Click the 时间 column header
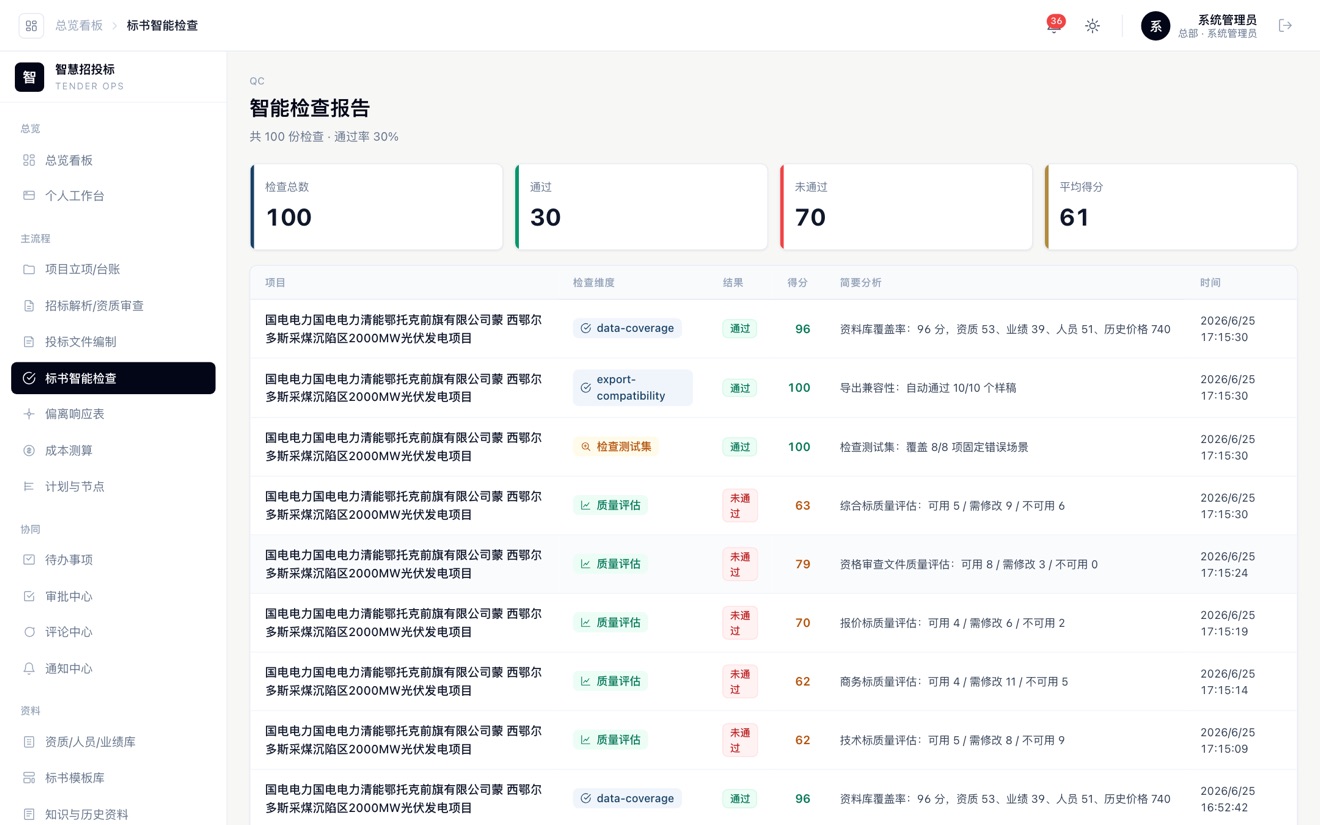The height and width of the screenshot is (825, 1320). tap(1210, 283)
